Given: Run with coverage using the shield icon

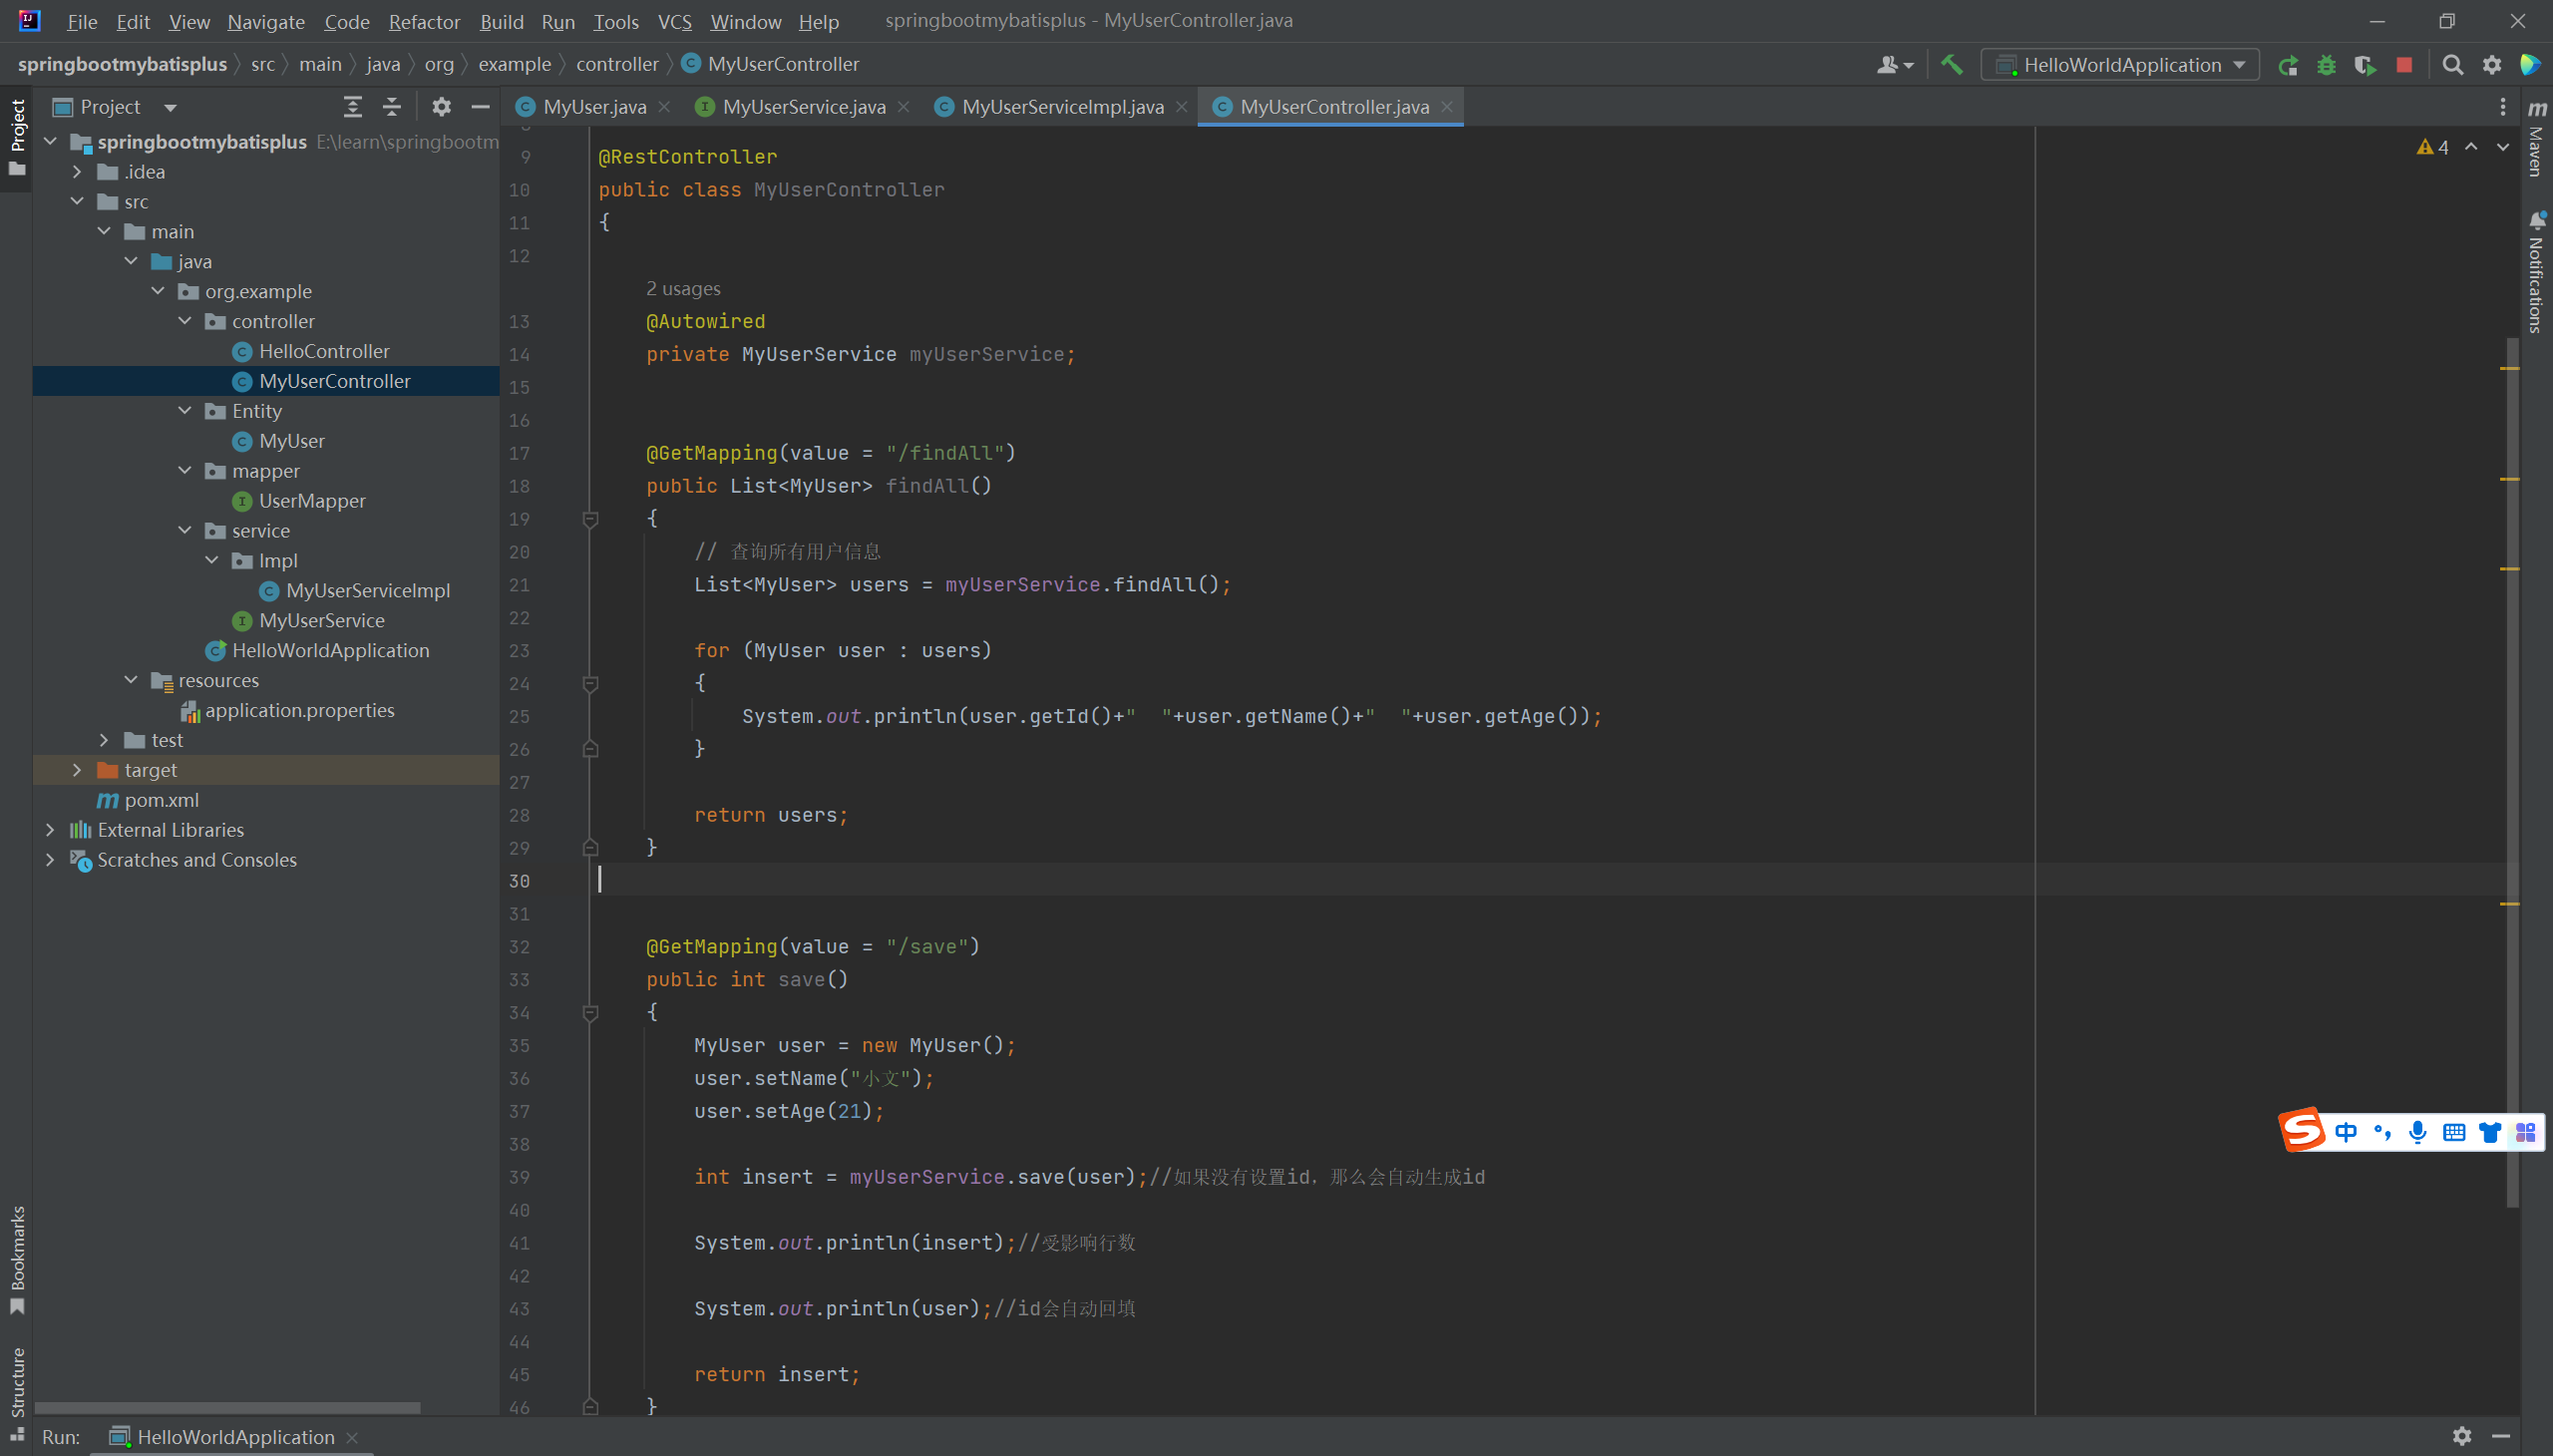Looking at the screenshot, I should coord(2365,66).
